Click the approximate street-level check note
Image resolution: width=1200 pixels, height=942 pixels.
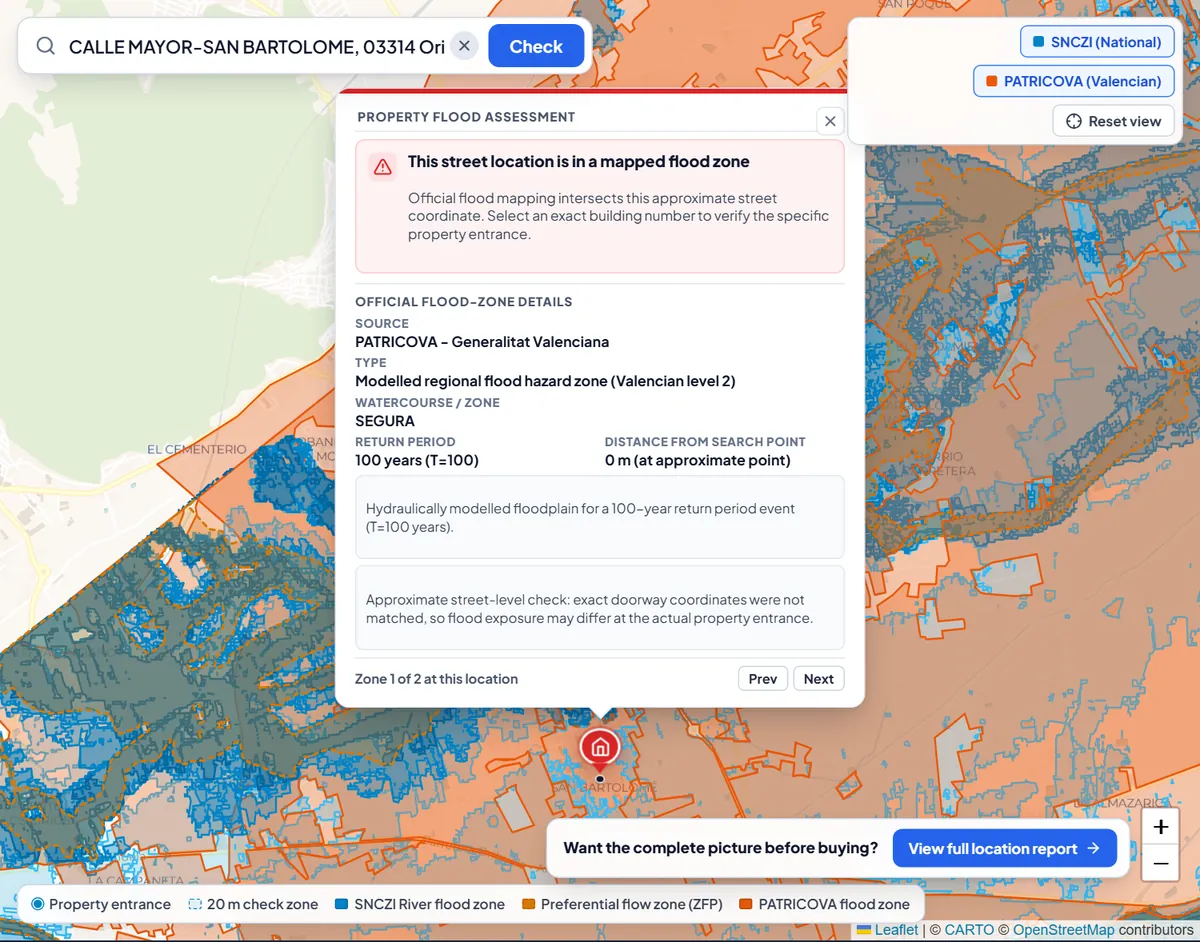[x=600, y=609]
